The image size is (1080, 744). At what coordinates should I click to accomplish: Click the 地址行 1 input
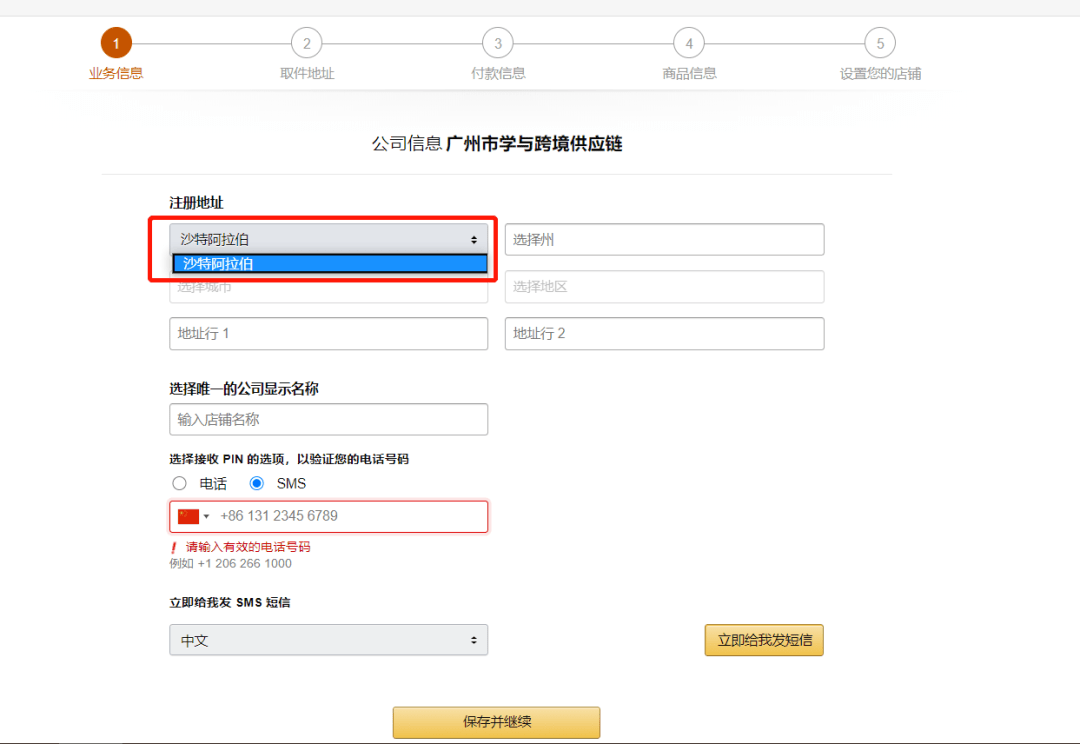pos(329,333)
